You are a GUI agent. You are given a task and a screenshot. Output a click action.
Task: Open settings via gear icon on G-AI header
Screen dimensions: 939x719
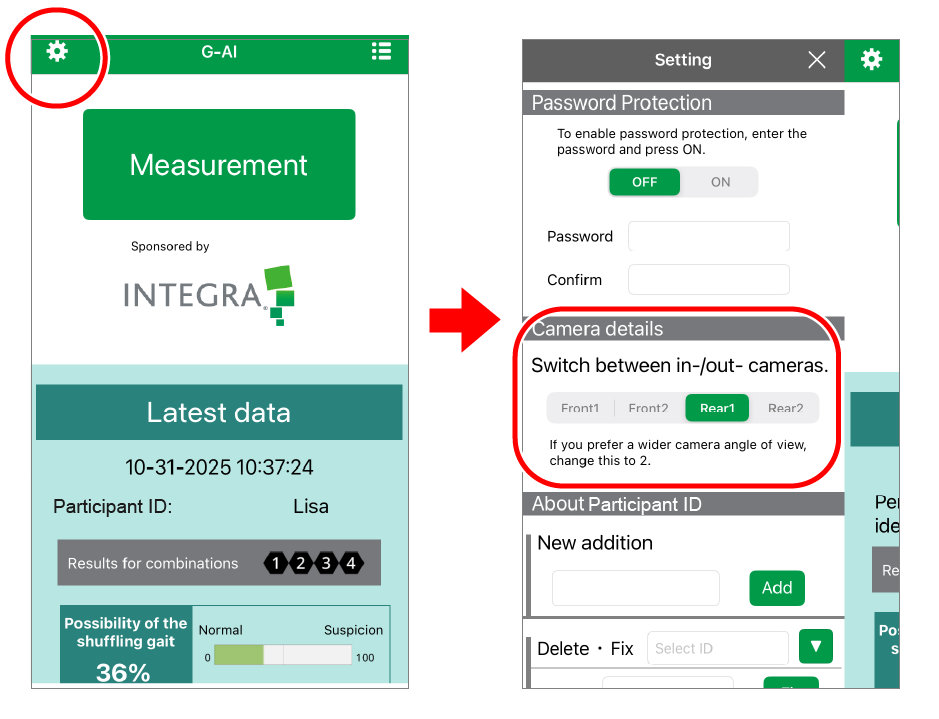57,51
